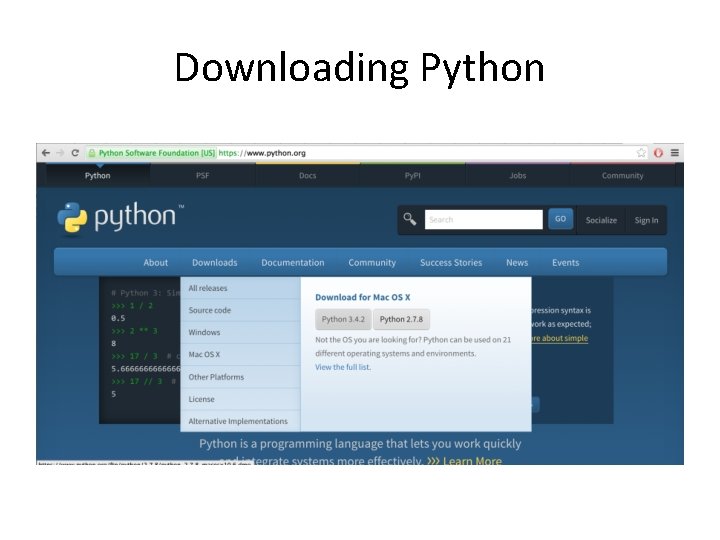The image size is (720, 540).
Task: Click the browser forward arrow
Action: (60, 153)
